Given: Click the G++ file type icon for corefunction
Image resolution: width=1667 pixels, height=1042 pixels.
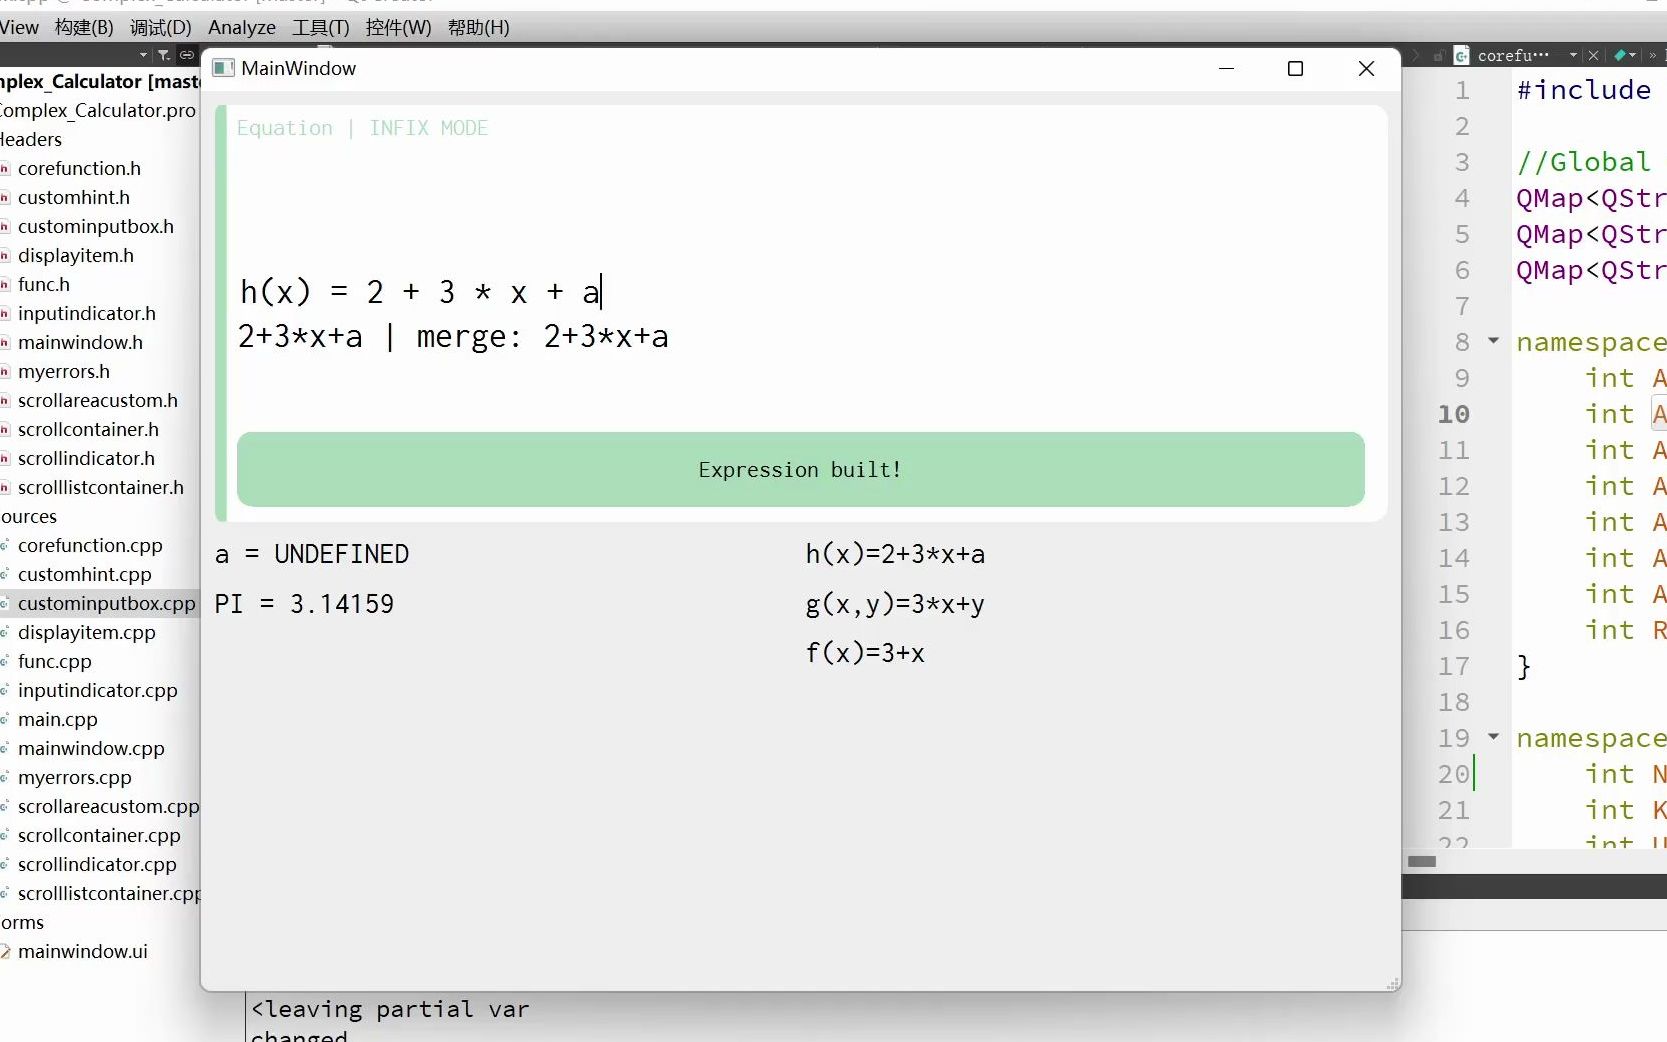Looking at the screenshot, I should pos(1461,56).
